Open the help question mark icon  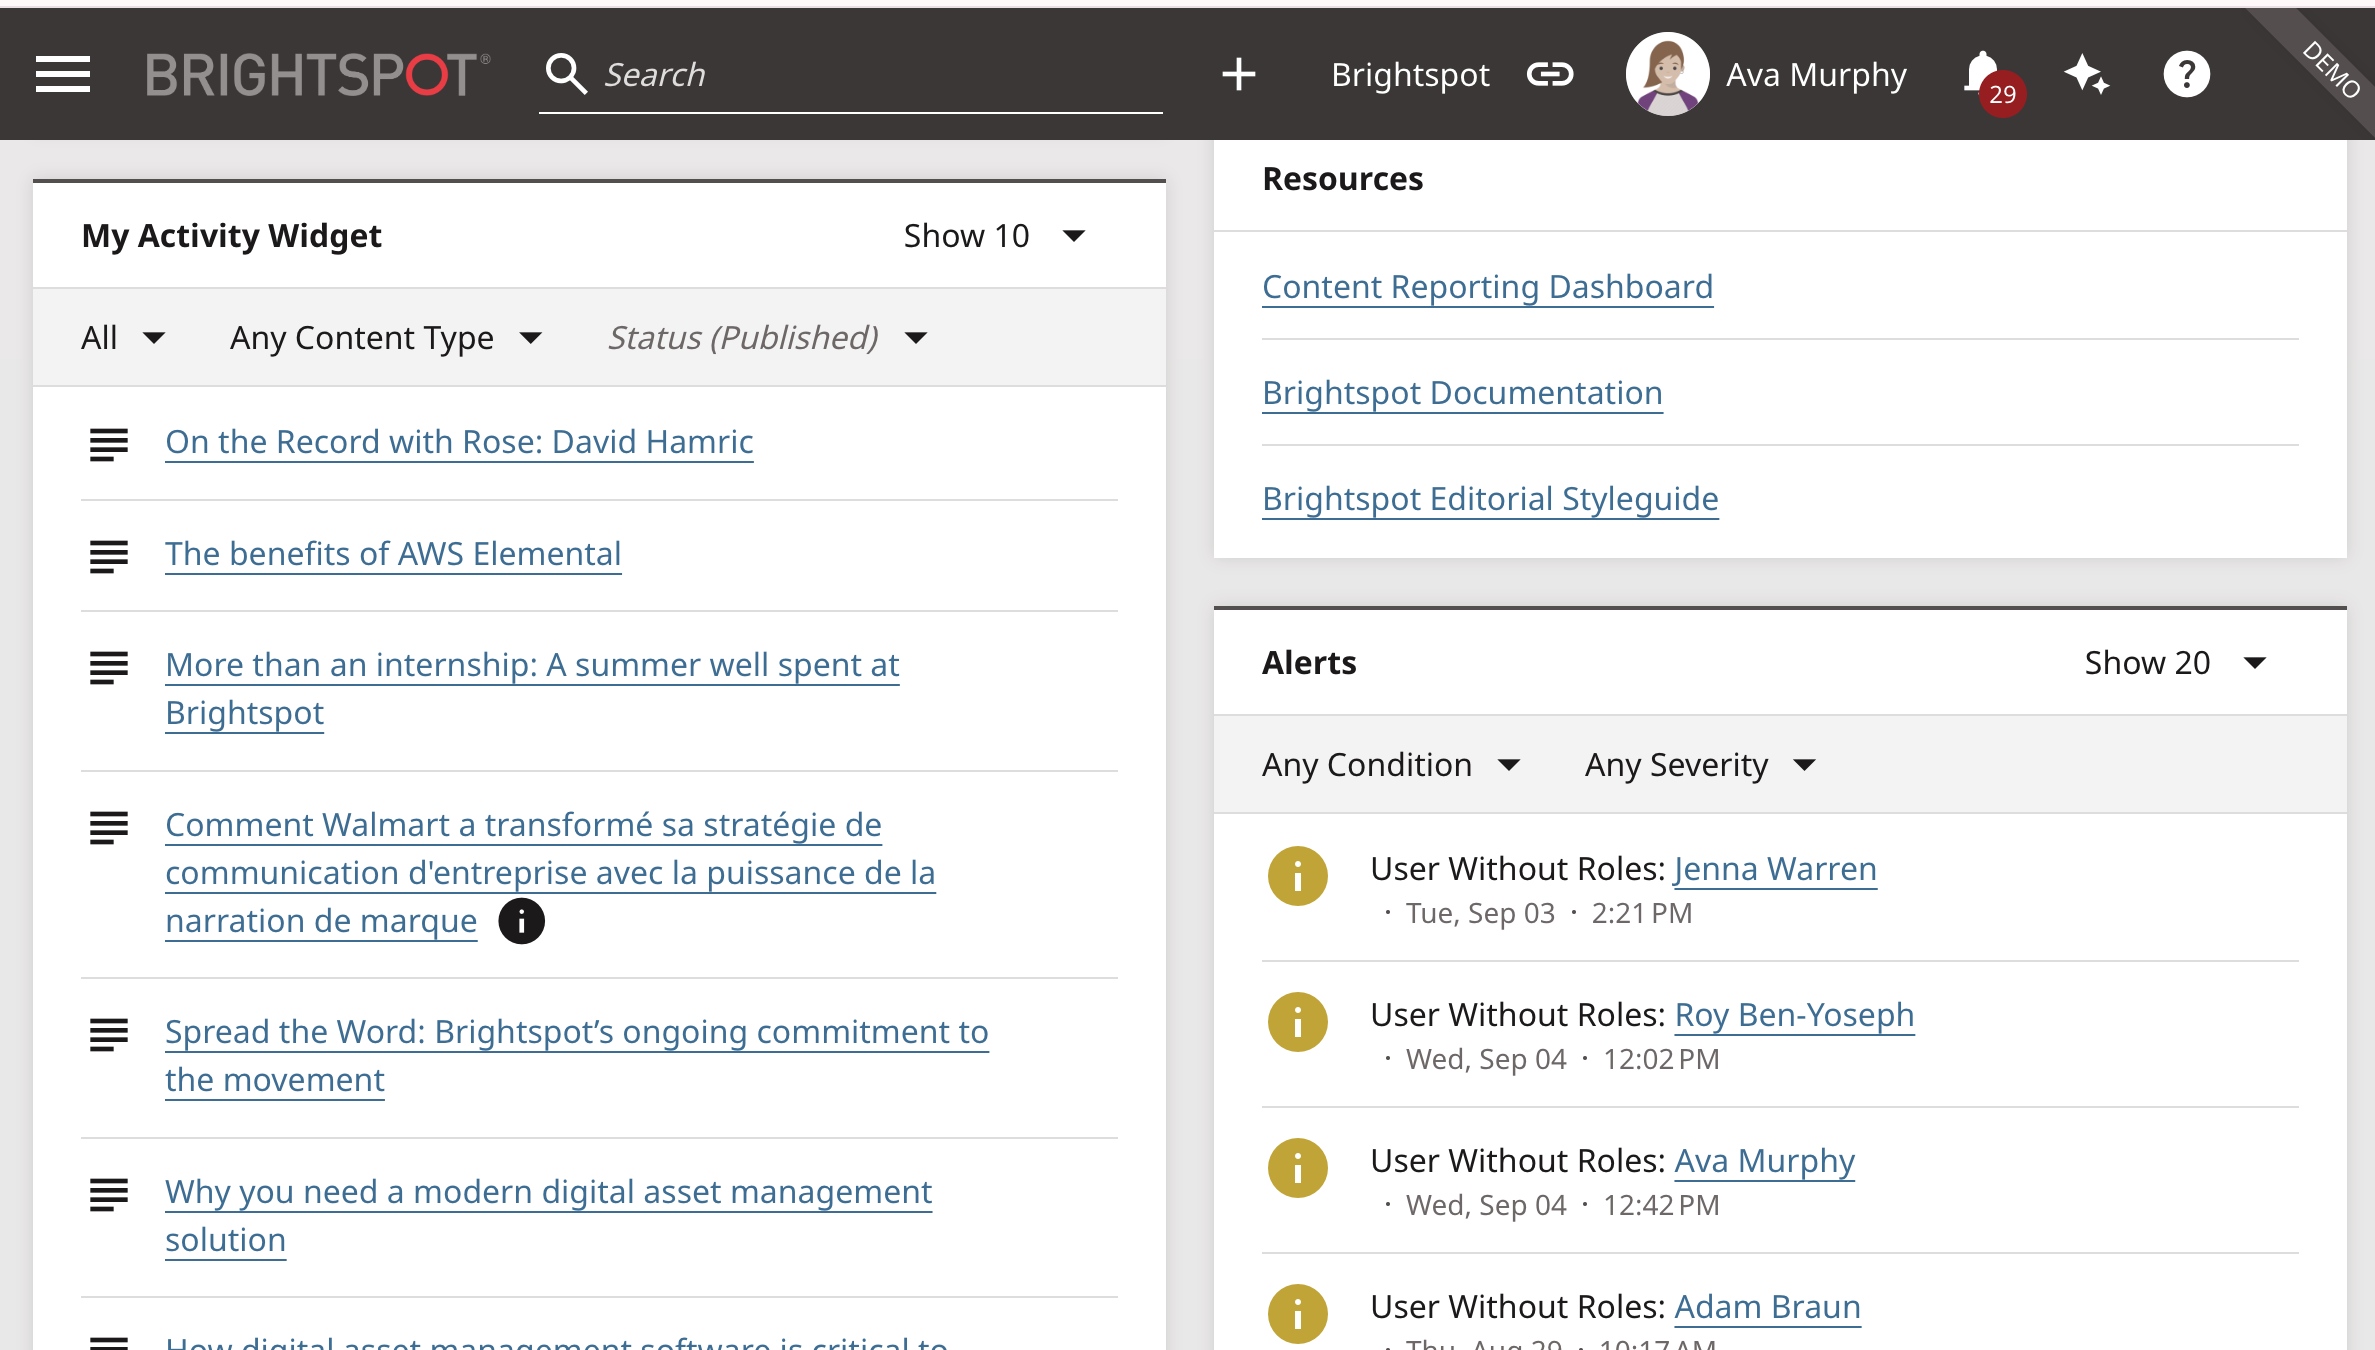[2187, 74]
